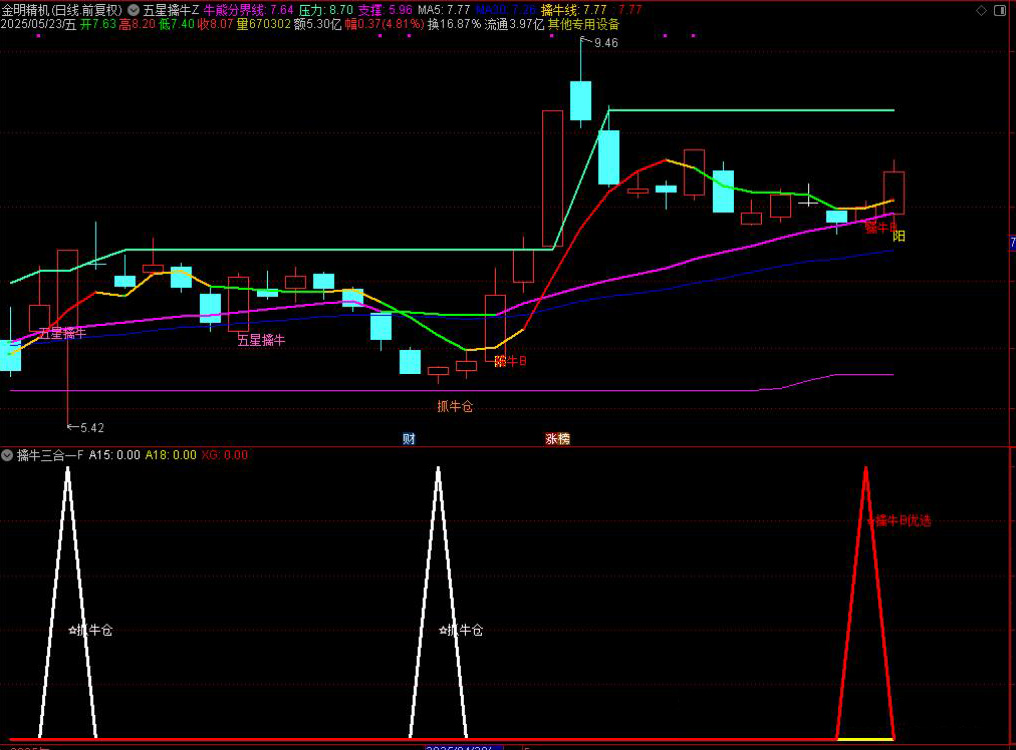Select the tallest cyan candlestick near 9.46
Screen dimensions: 1016x750
(581, 101)
